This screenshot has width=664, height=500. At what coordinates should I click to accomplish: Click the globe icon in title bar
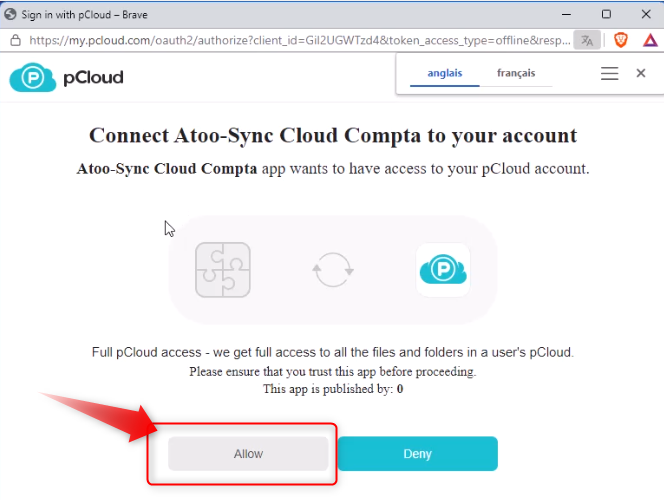pos(10,14)
